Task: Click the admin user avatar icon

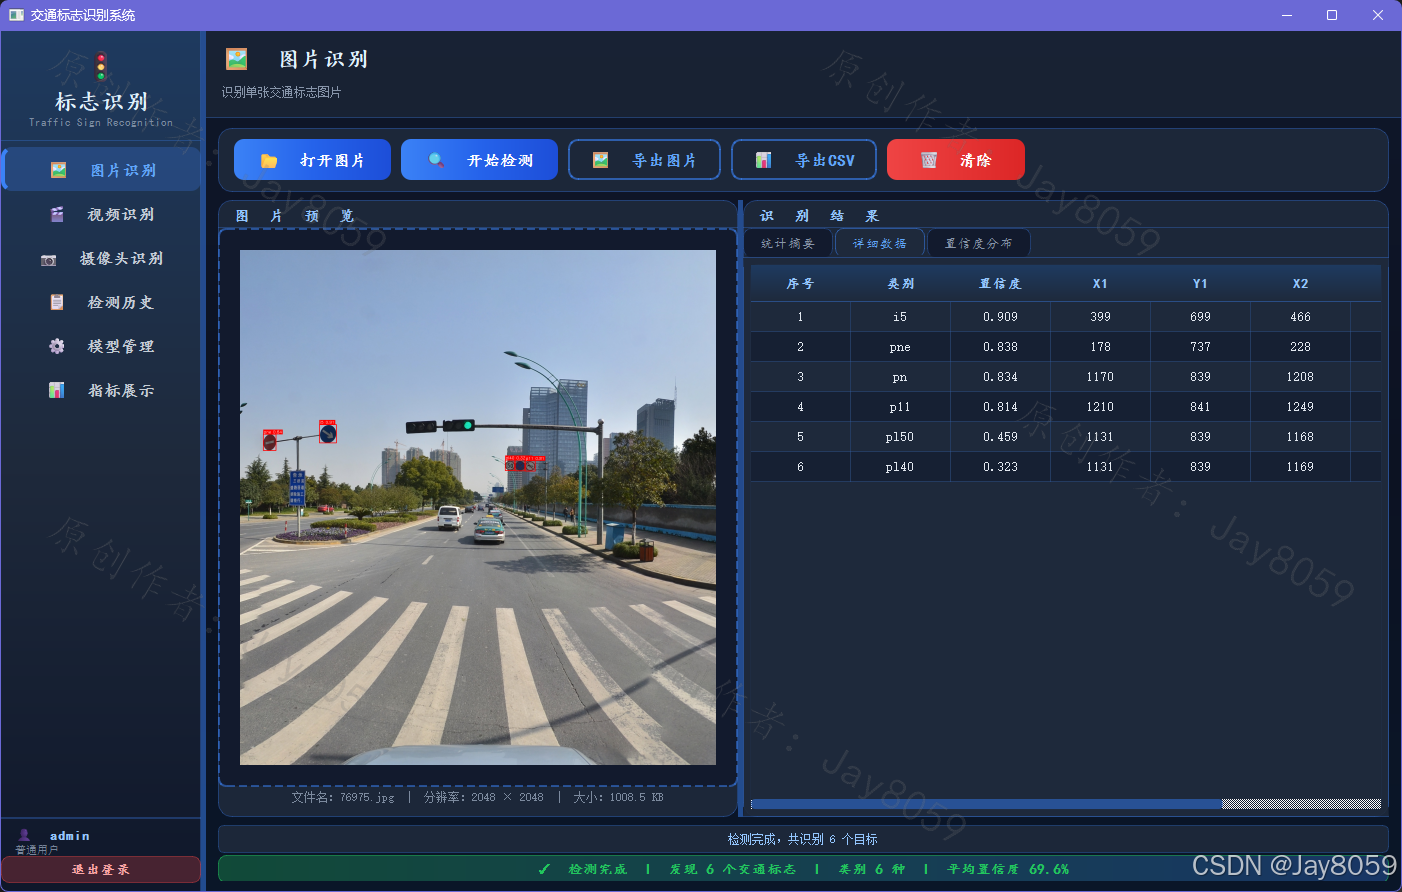Action: pyautogui.click(x=24, y=835)
